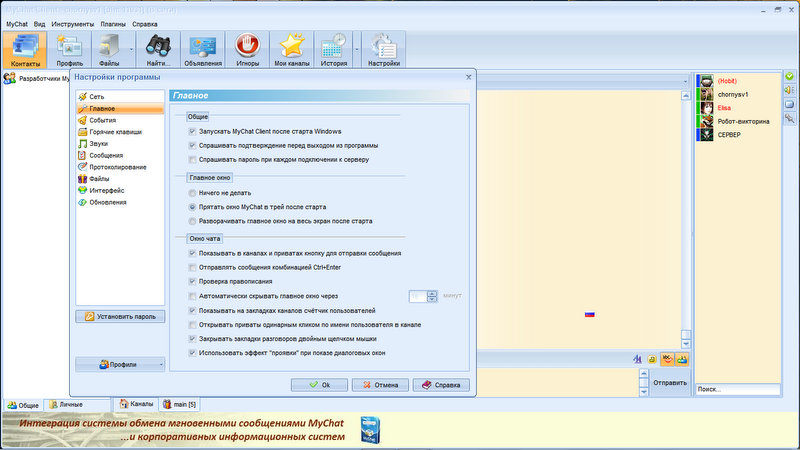Viewport: 800px width, 450px height.
Task: Open the Контакты toolbar section
Action: click(x=25, y=50)
